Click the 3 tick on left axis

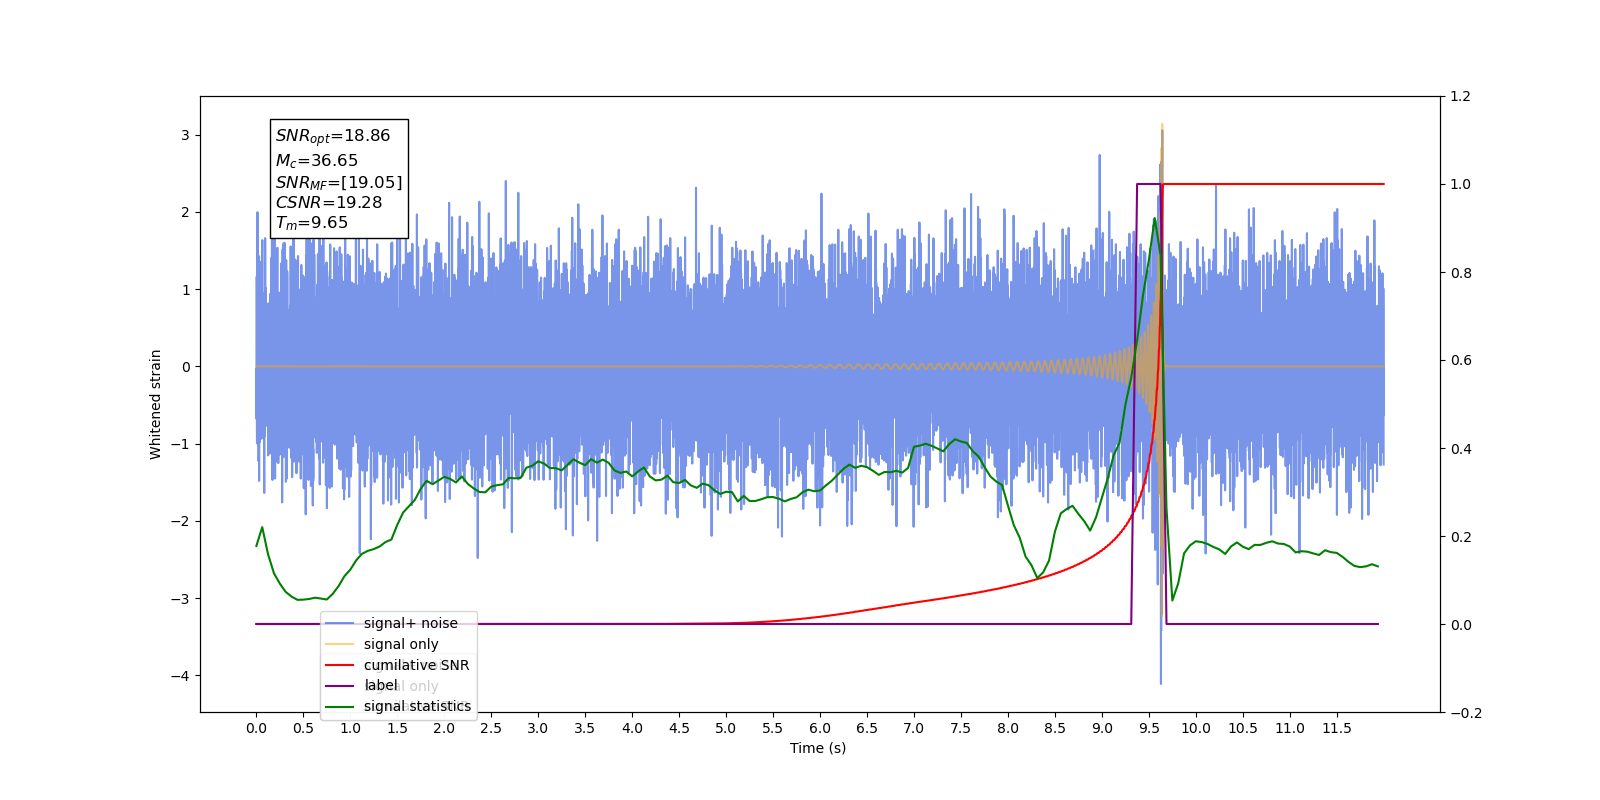(x=185, y=136)
